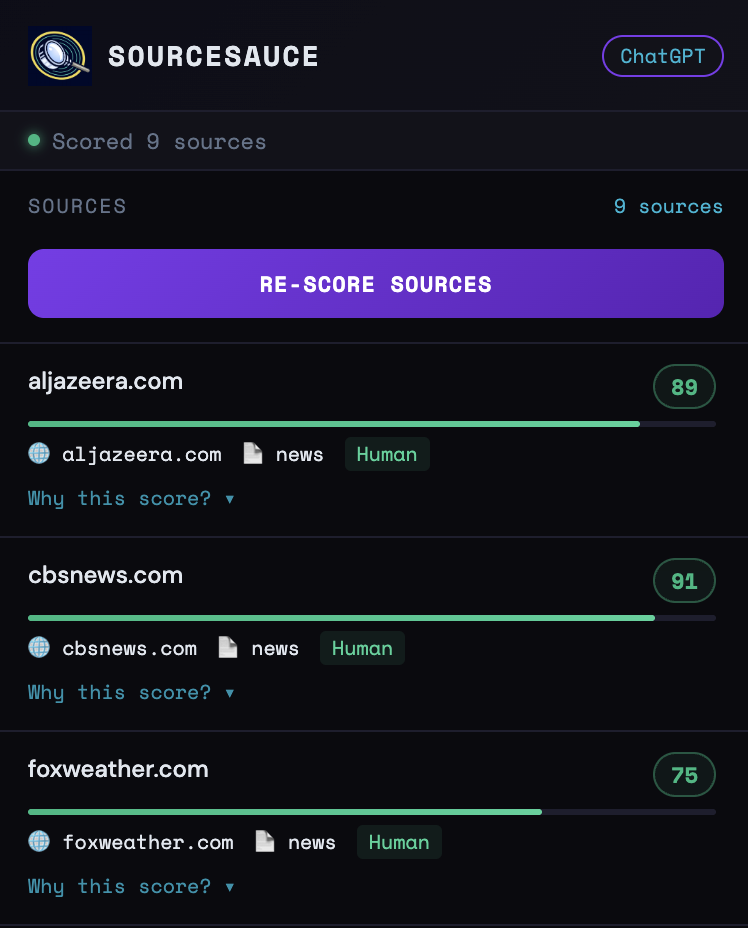This screenshot has width=748, height=928.
Task: Click the 9 sources count link
Action: point(668,207)
